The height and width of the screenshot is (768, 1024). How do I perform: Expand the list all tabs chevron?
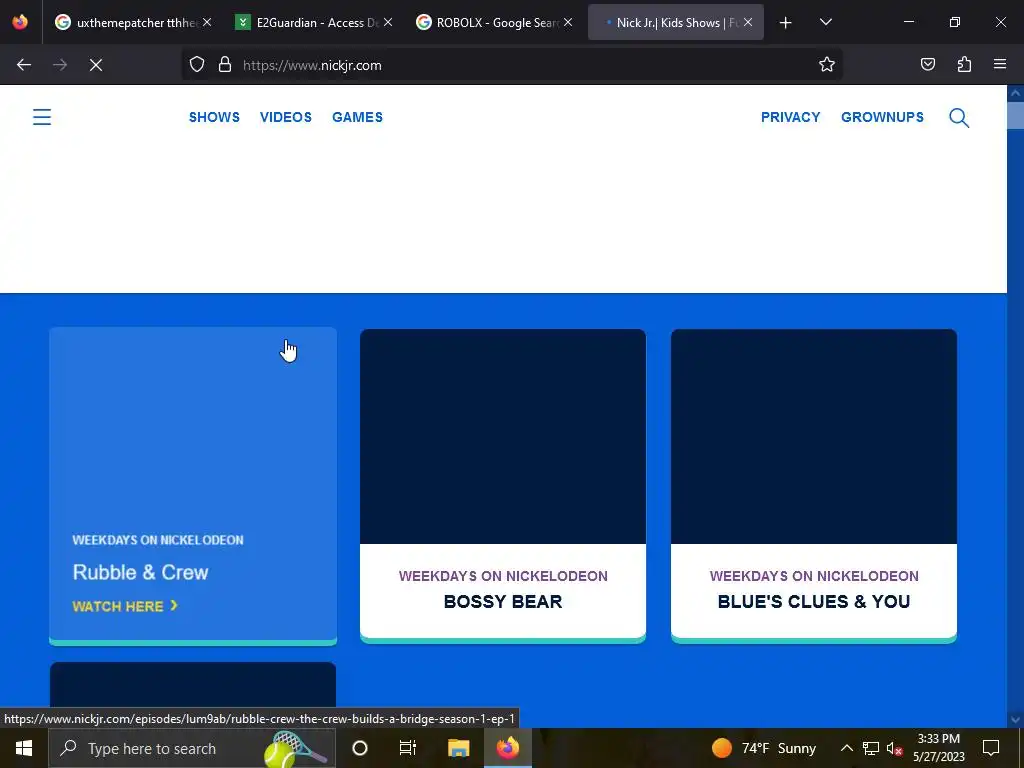click(825, 22)
